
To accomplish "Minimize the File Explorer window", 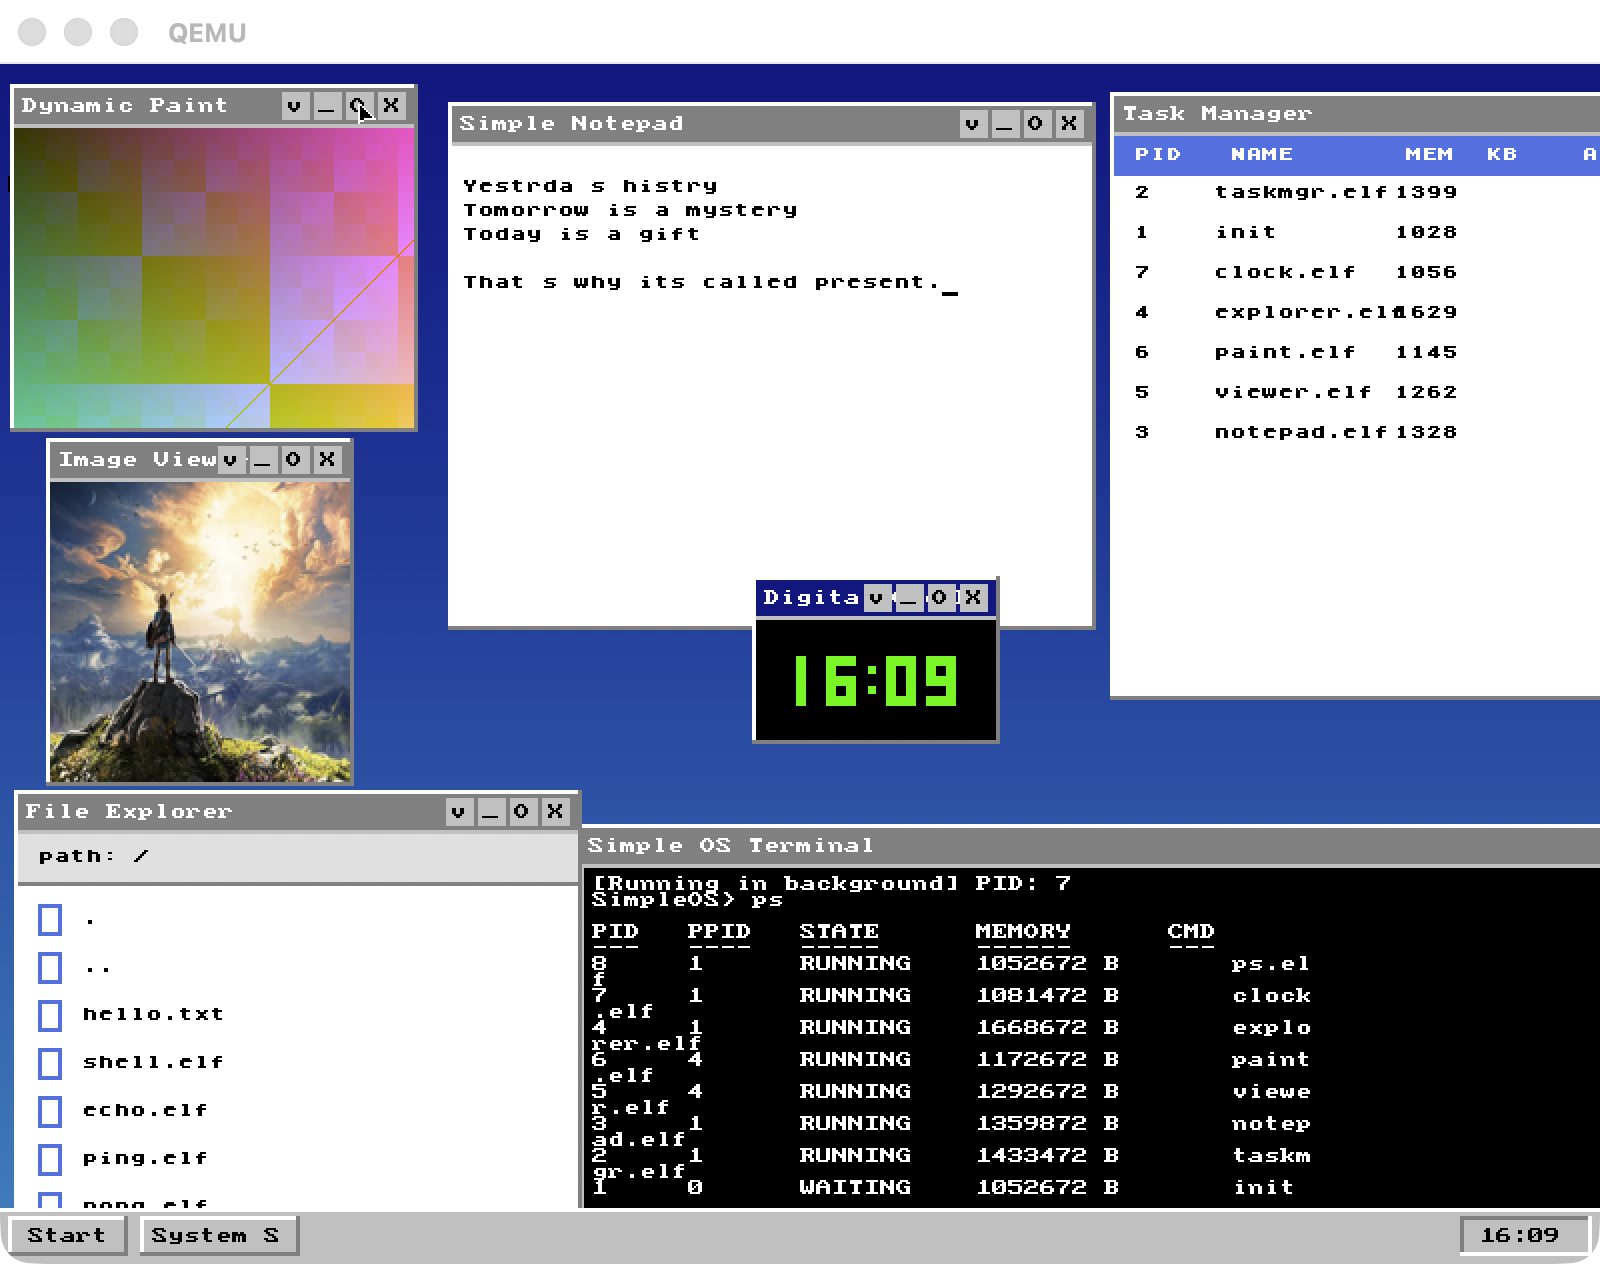I will tap(490, 812).
